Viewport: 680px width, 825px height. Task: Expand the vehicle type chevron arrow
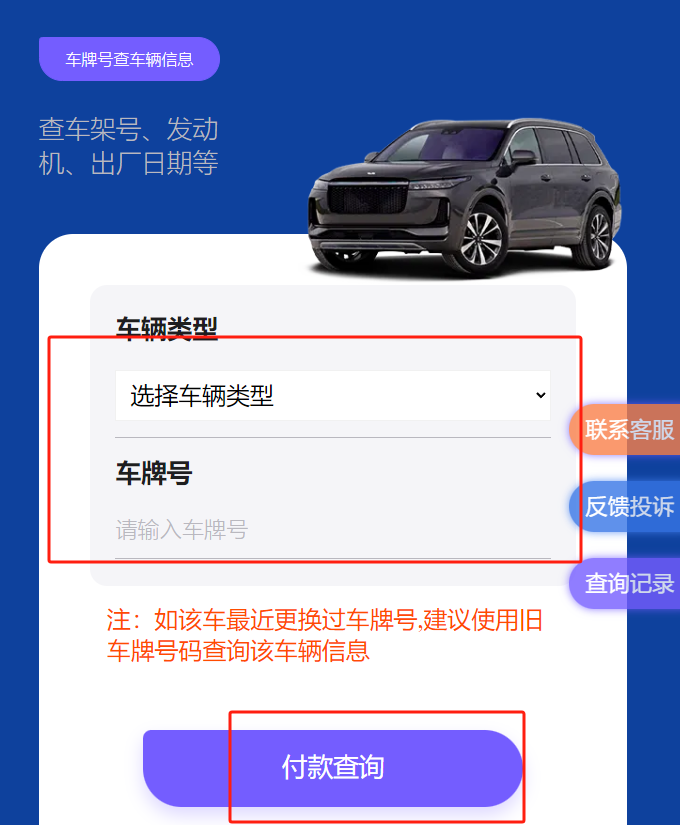coord(541,395)
